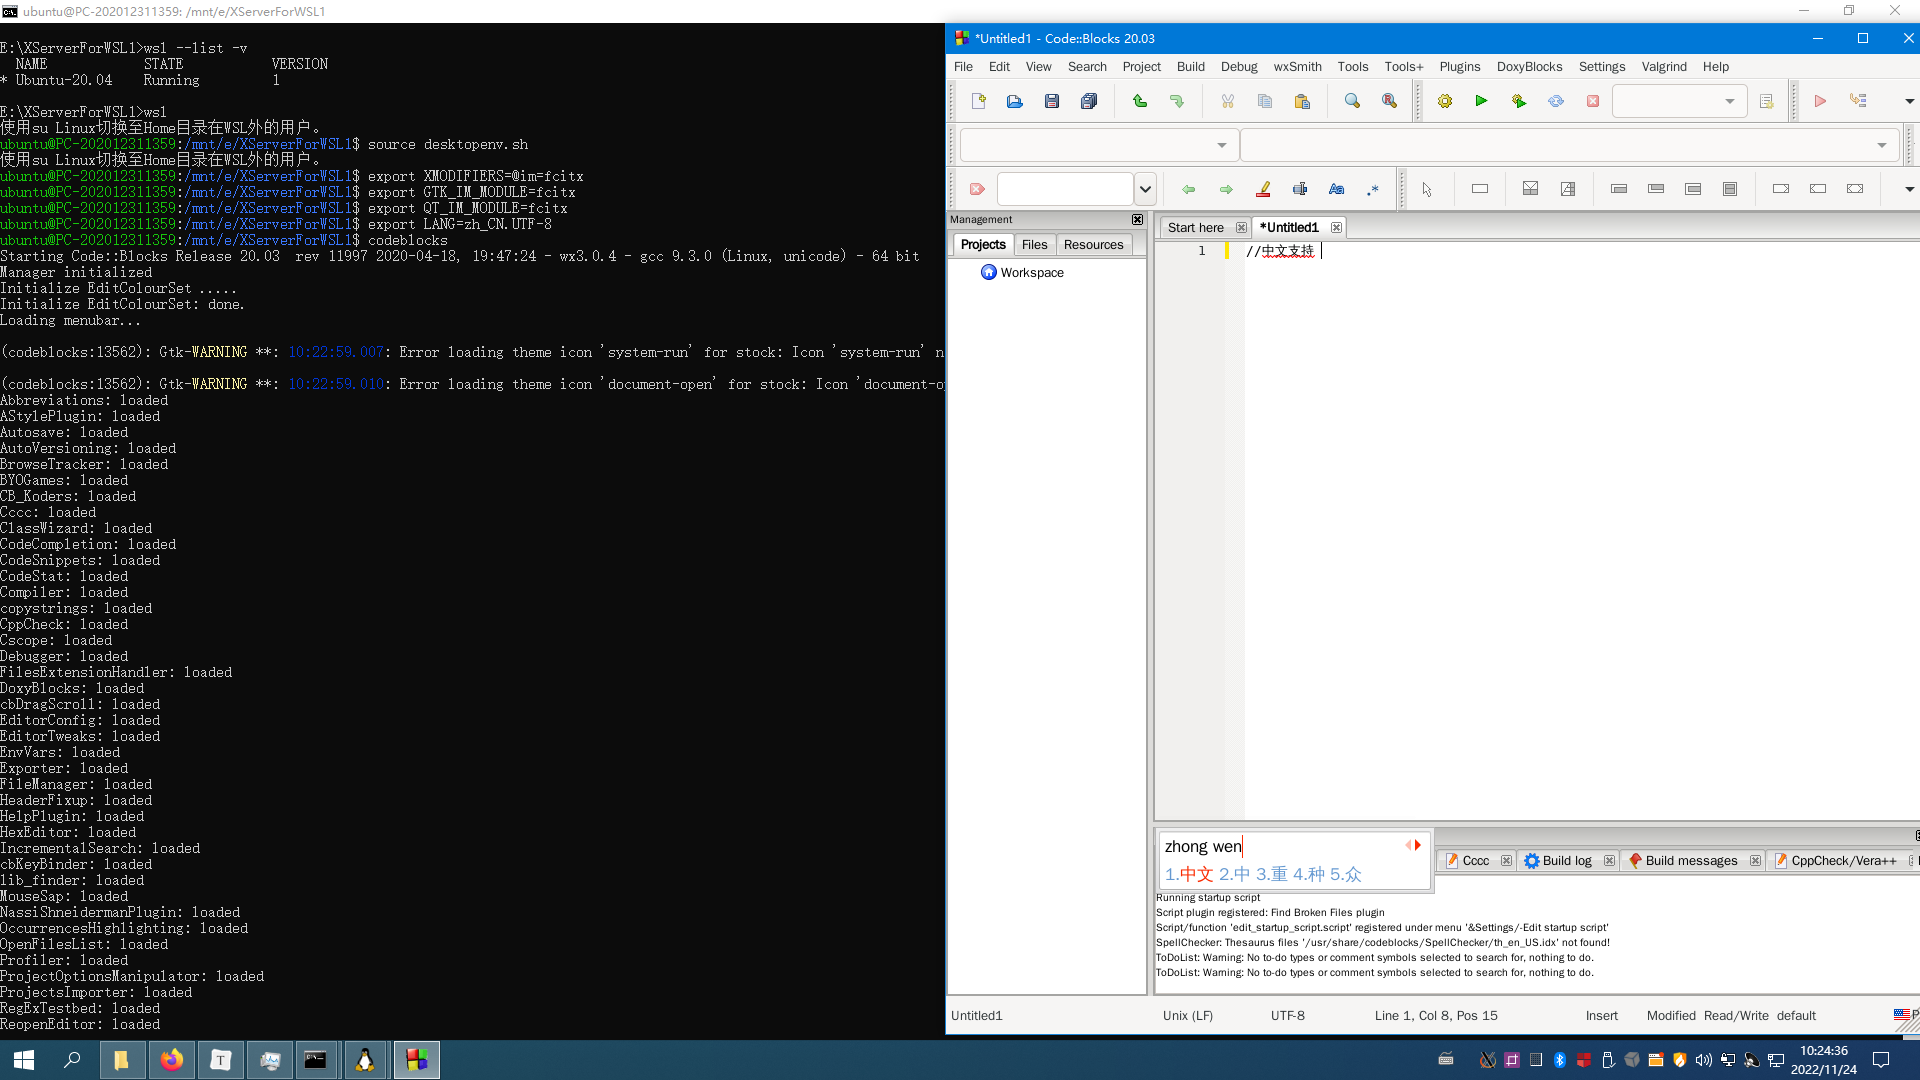Open the Search menu
Viewport: 1920px width, 1080px height.
(1087, 66)
